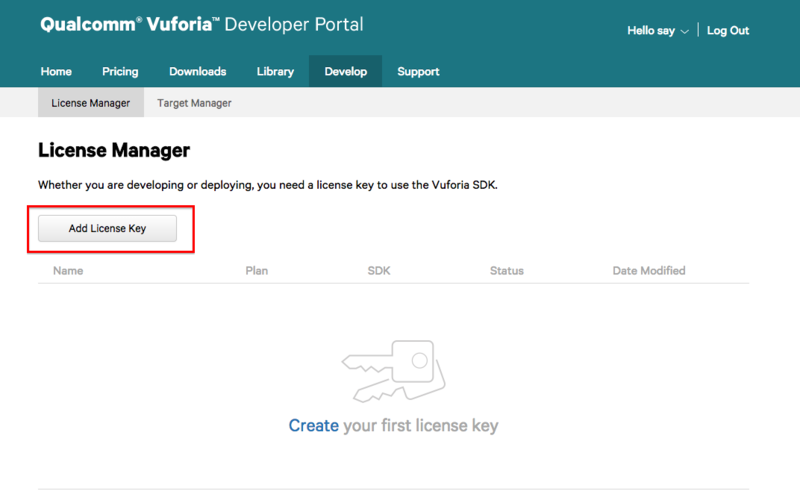Viewport: 800px width, 491px height.
Task: Sort by the SDK column header
Action: point(379,271)
